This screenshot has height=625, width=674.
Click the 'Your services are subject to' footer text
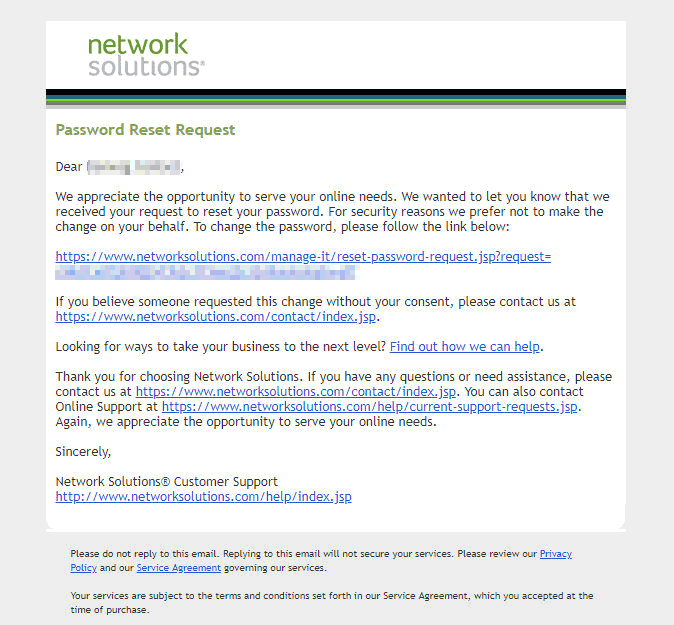click(x=200, y=596)
